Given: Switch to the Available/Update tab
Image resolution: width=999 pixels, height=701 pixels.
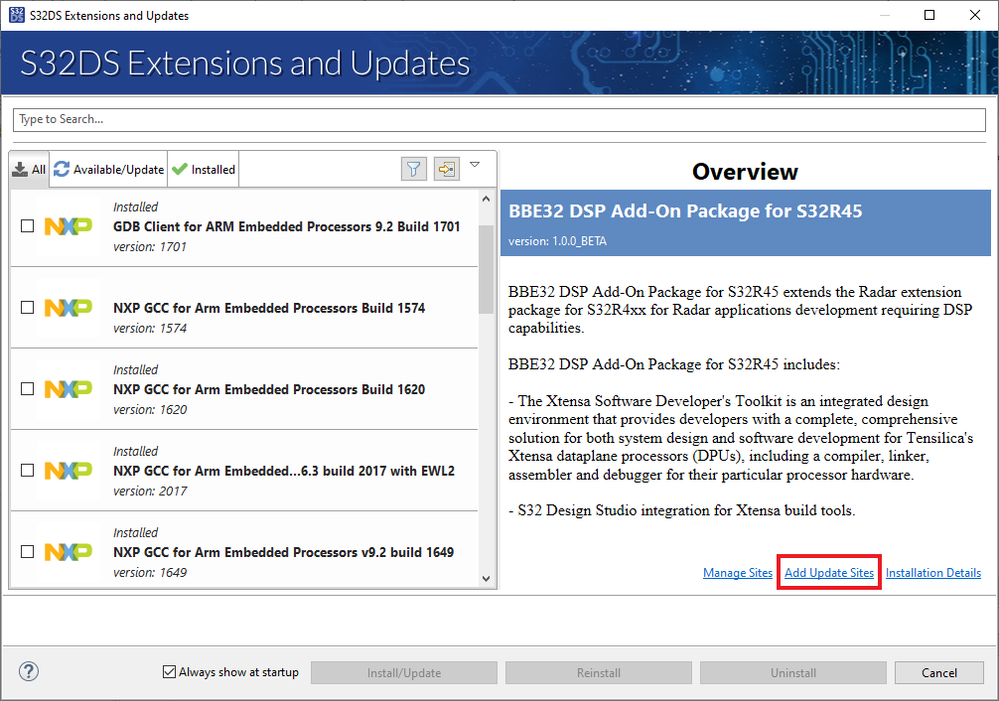Looking at the screenshot, I should [109, 170].
